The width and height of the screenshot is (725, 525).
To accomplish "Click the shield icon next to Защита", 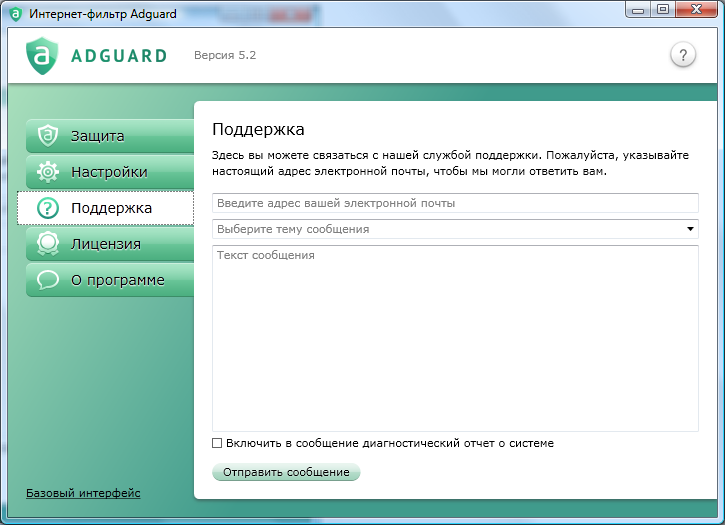I will pyautogui.click(x=48, y=136).
